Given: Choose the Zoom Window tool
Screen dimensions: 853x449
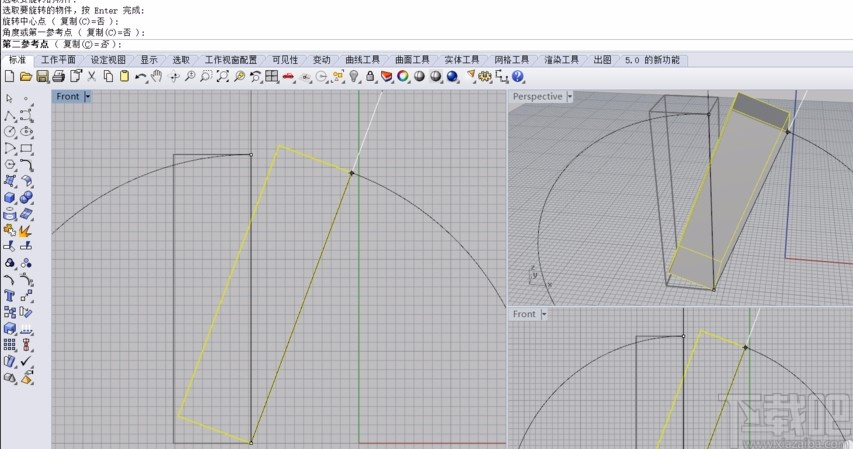Looking at the screenshot, I should coord(206,77).
